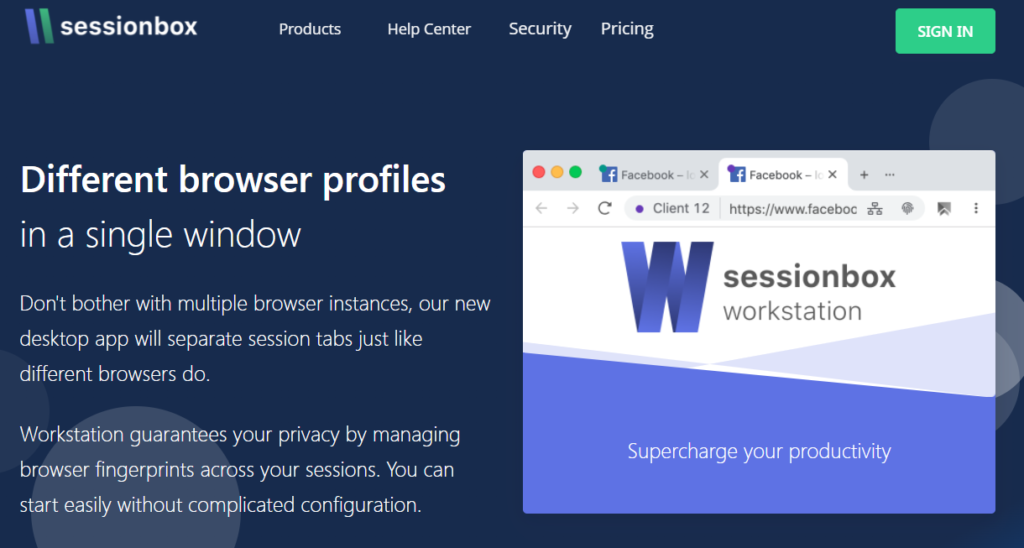Viewport: 1024px width, 548px height.
Task: Click the bookmark image icon beside address bar
Action: pyautogui.click(x=944, y=208)
